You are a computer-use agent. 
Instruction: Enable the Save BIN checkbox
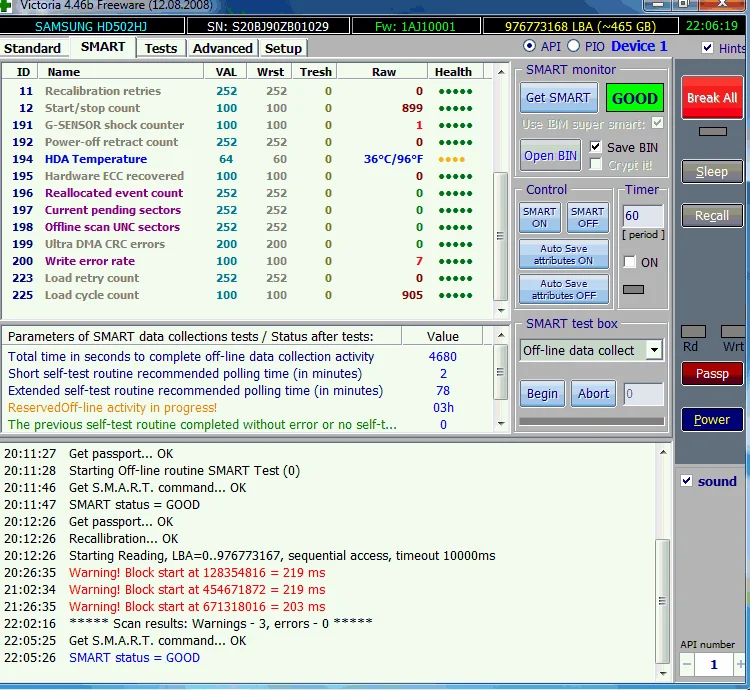point(597,147)
